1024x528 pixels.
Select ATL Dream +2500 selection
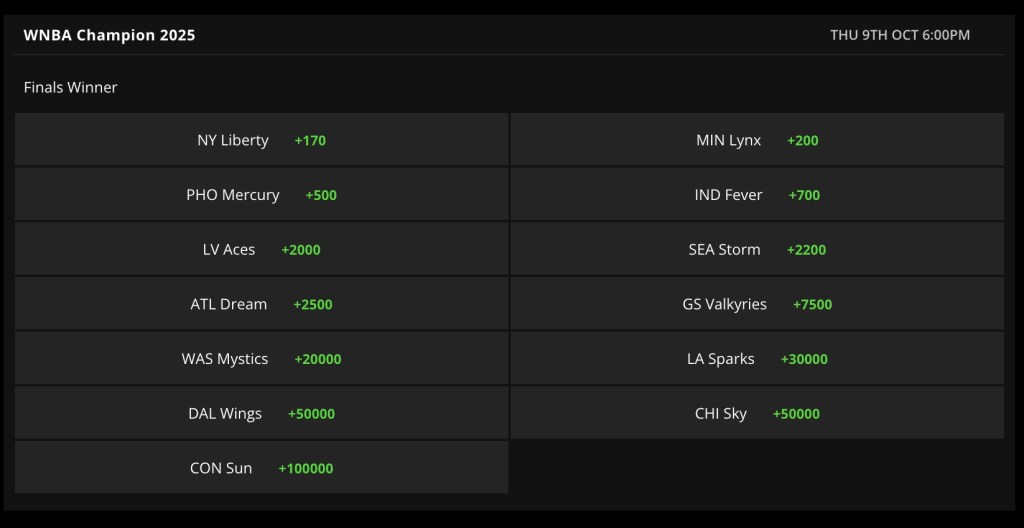coord(261,304)
